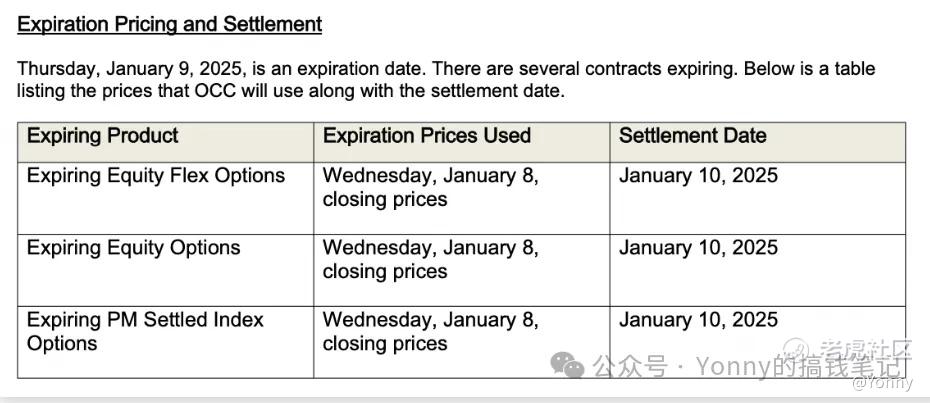Select the 'Expiration Prices Used' column header

pyautogui.click(x=427, y=136)
